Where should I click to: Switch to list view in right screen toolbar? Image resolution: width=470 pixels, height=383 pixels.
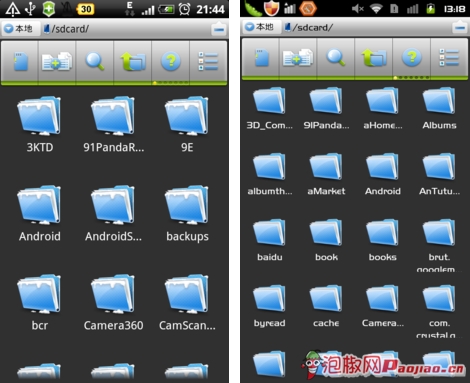[449, 58]
